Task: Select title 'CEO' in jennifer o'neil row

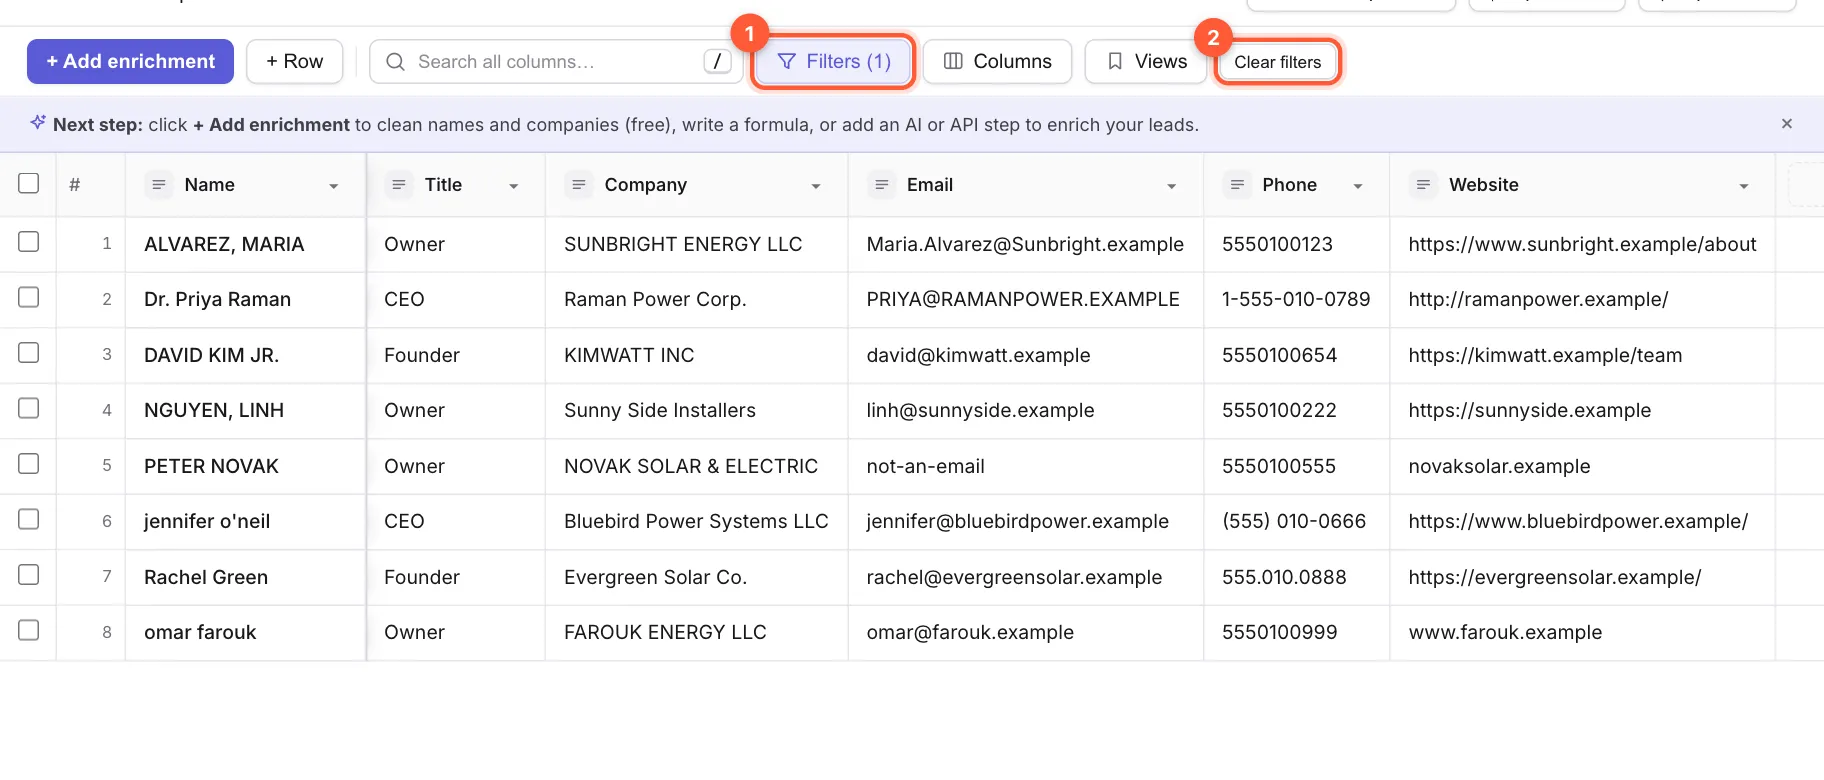Action: click(456, 521)
